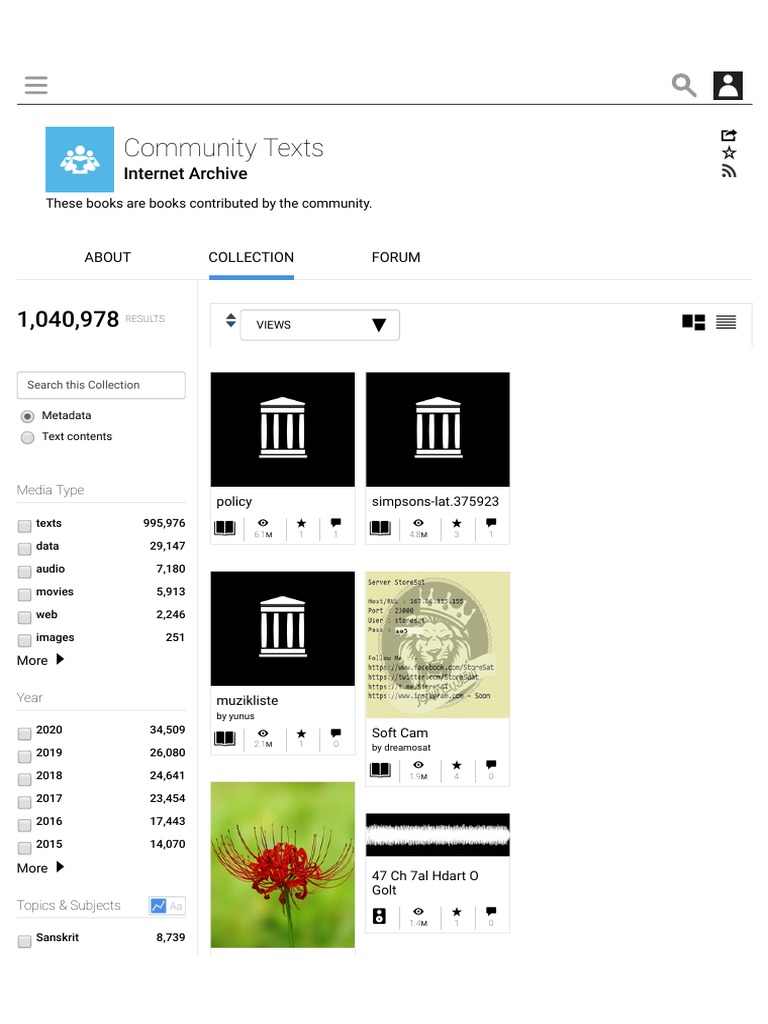Open the policy item title
Viewport: 768px width, 1024px height.
[x=234, y=502]
